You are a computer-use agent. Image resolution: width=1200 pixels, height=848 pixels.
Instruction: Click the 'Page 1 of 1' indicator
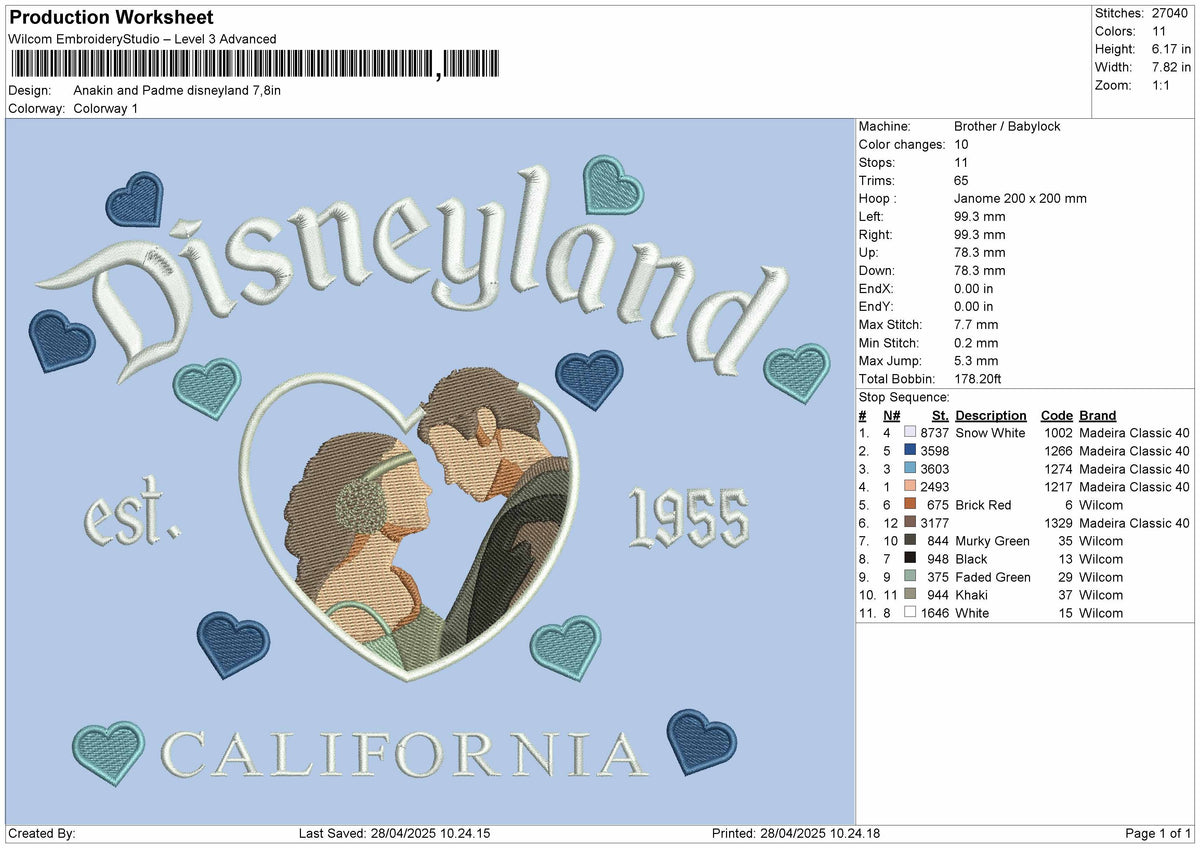tap(1158, 833)
